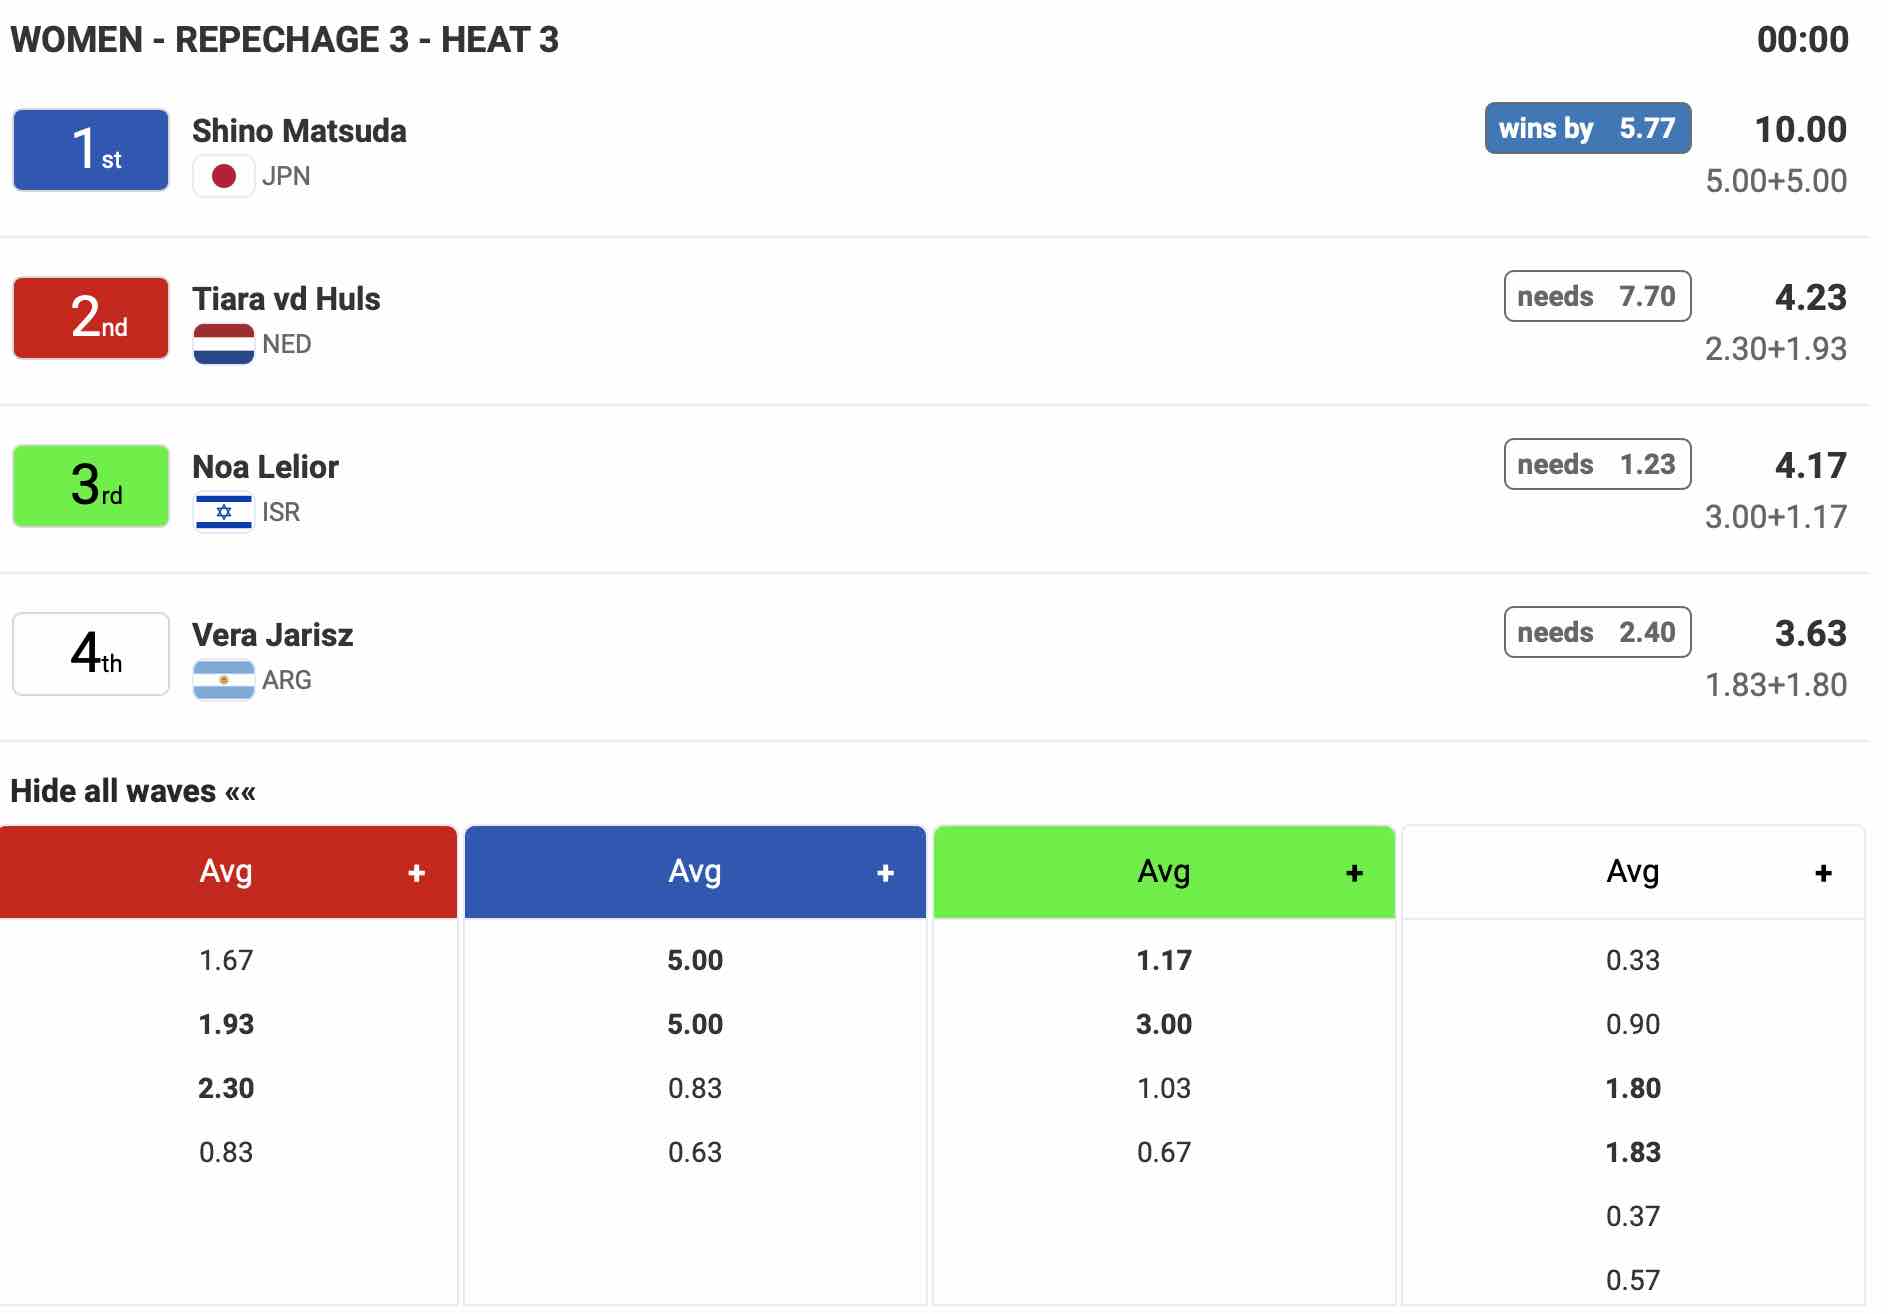Expand the green Avg column plus
1888x1314 pixels.
point(1354,873)
